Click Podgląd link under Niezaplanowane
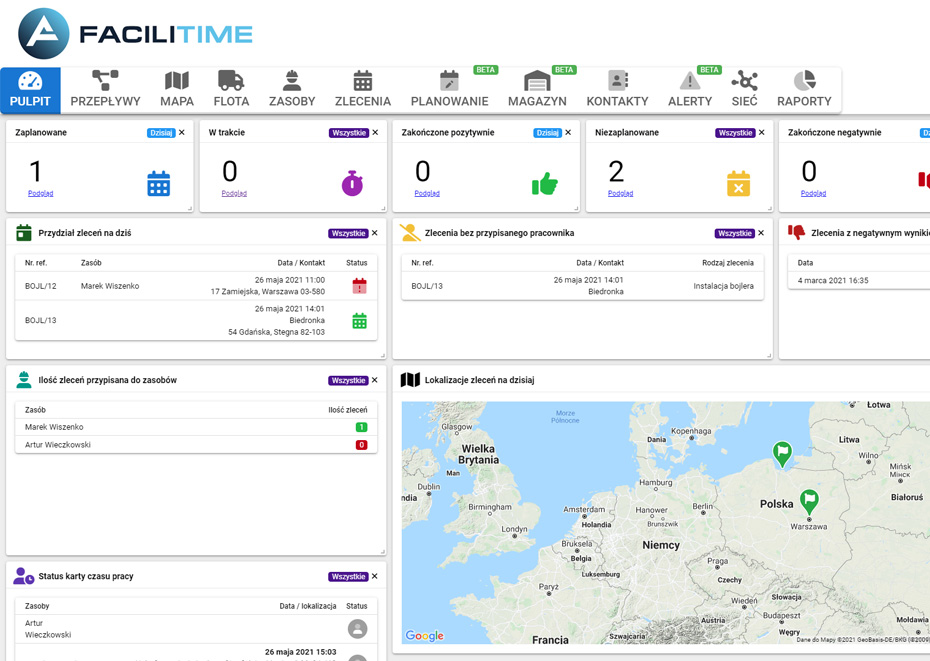930x661 pixels. point(620,194)
